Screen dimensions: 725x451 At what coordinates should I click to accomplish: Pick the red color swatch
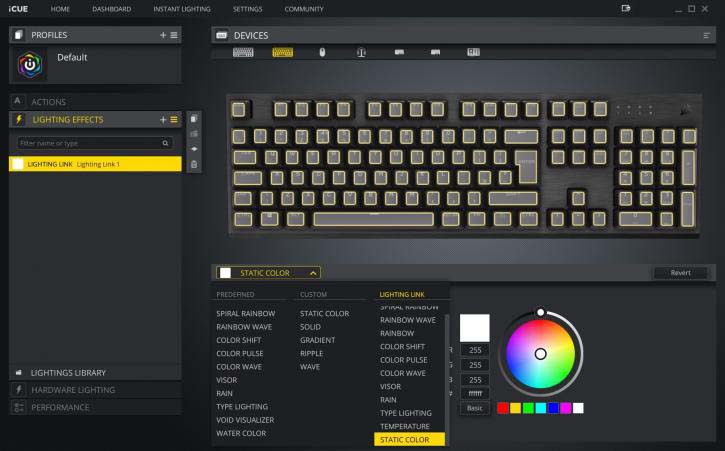(502, 408)
